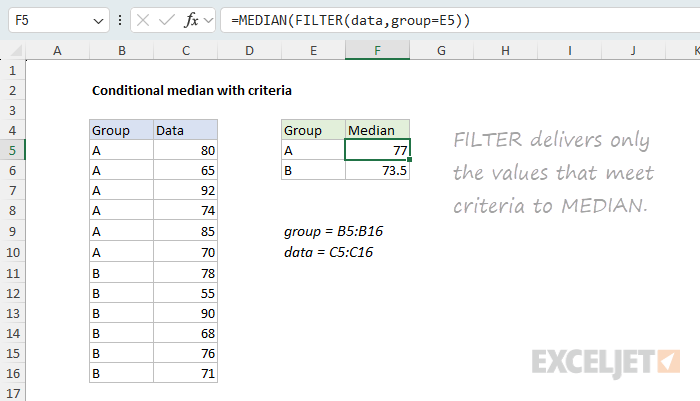Select column F header
Screen dimensions: 700x401
(377, 50)
